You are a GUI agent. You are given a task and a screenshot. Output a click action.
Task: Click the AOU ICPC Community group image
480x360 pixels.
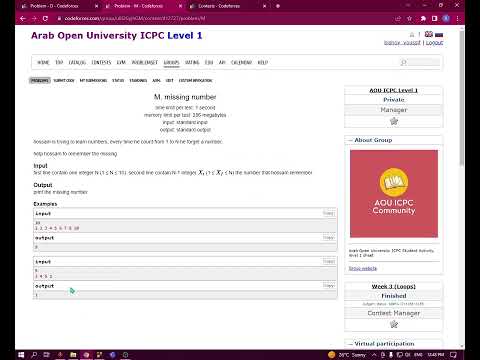pyautogui.click(x=394, y=194)
